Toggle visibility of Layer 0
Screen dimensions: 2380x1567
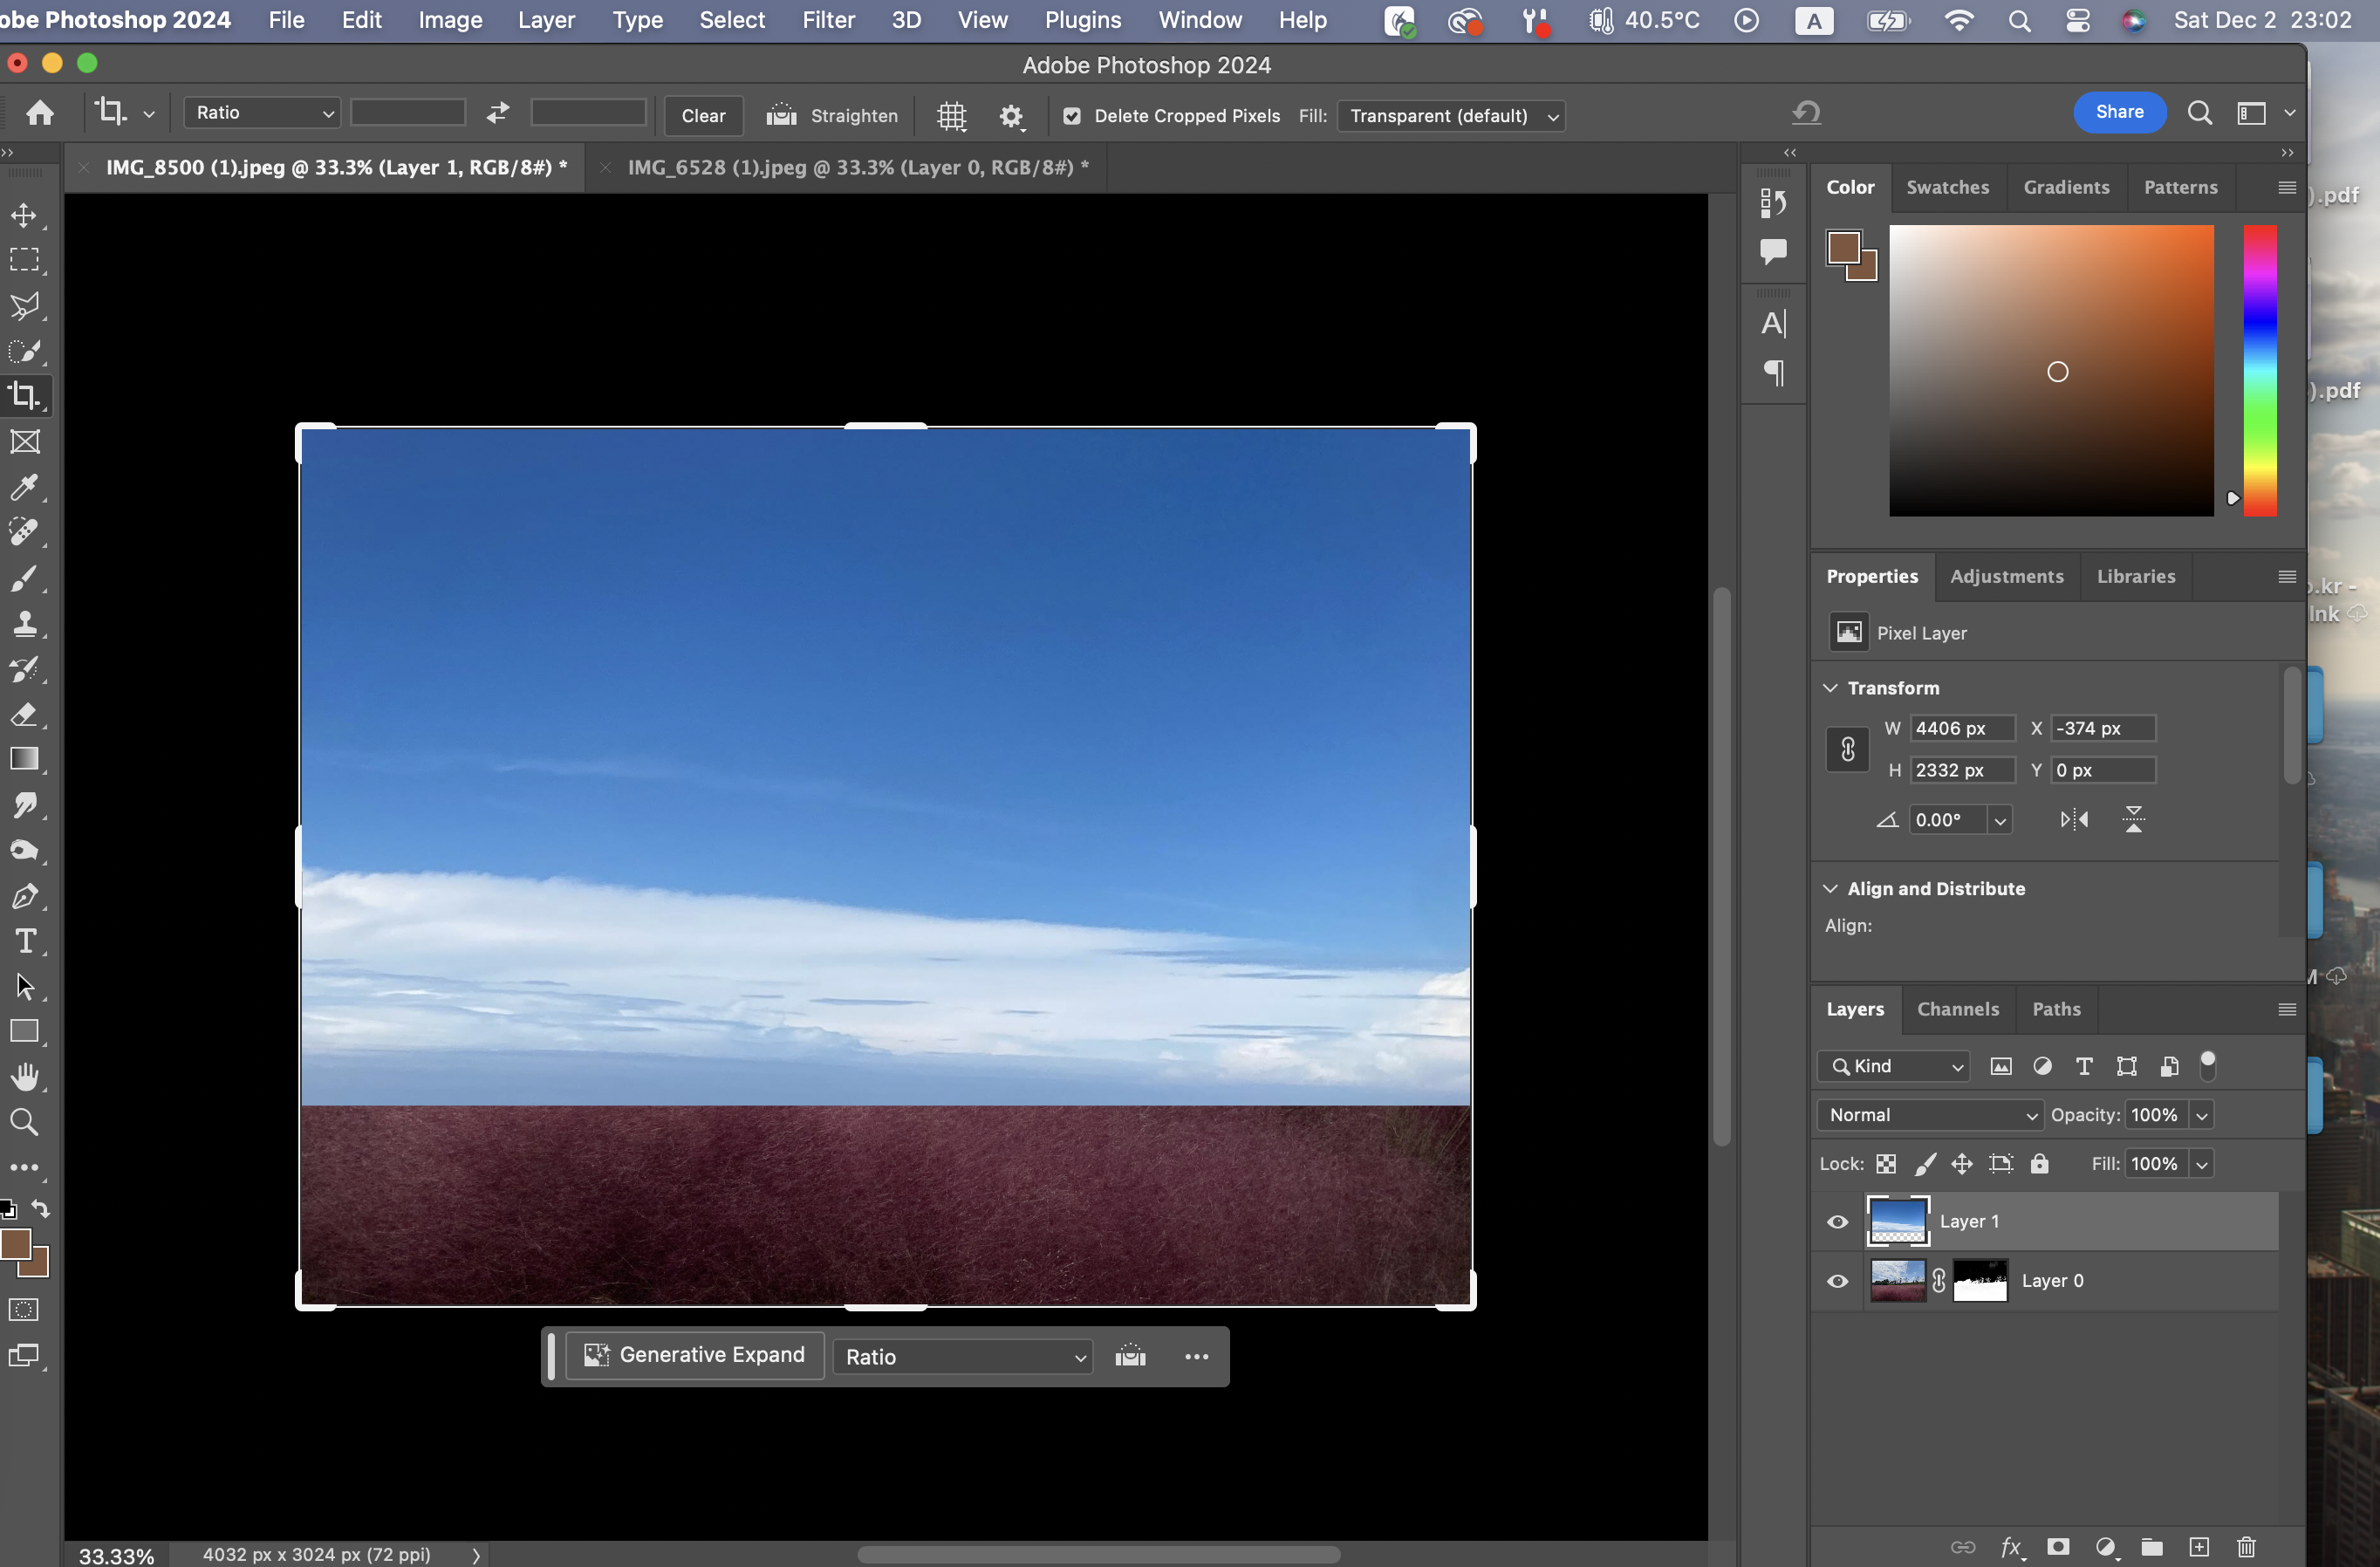(1837, 1281)
